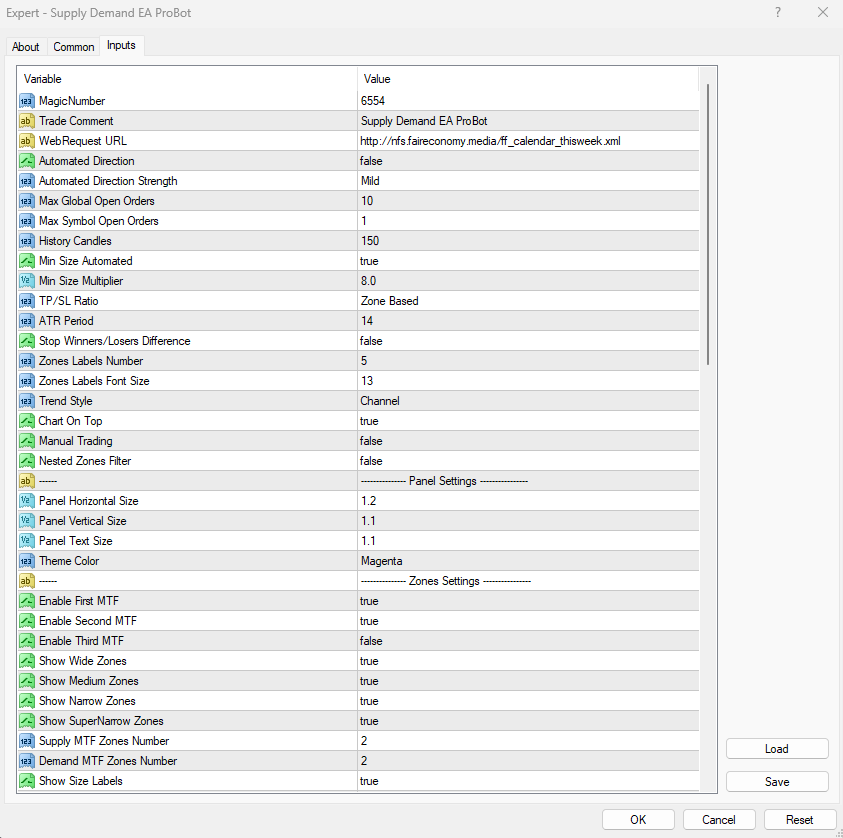Toggle Manual Trading value
Screen dimensions: 843x838
point(528,441)
